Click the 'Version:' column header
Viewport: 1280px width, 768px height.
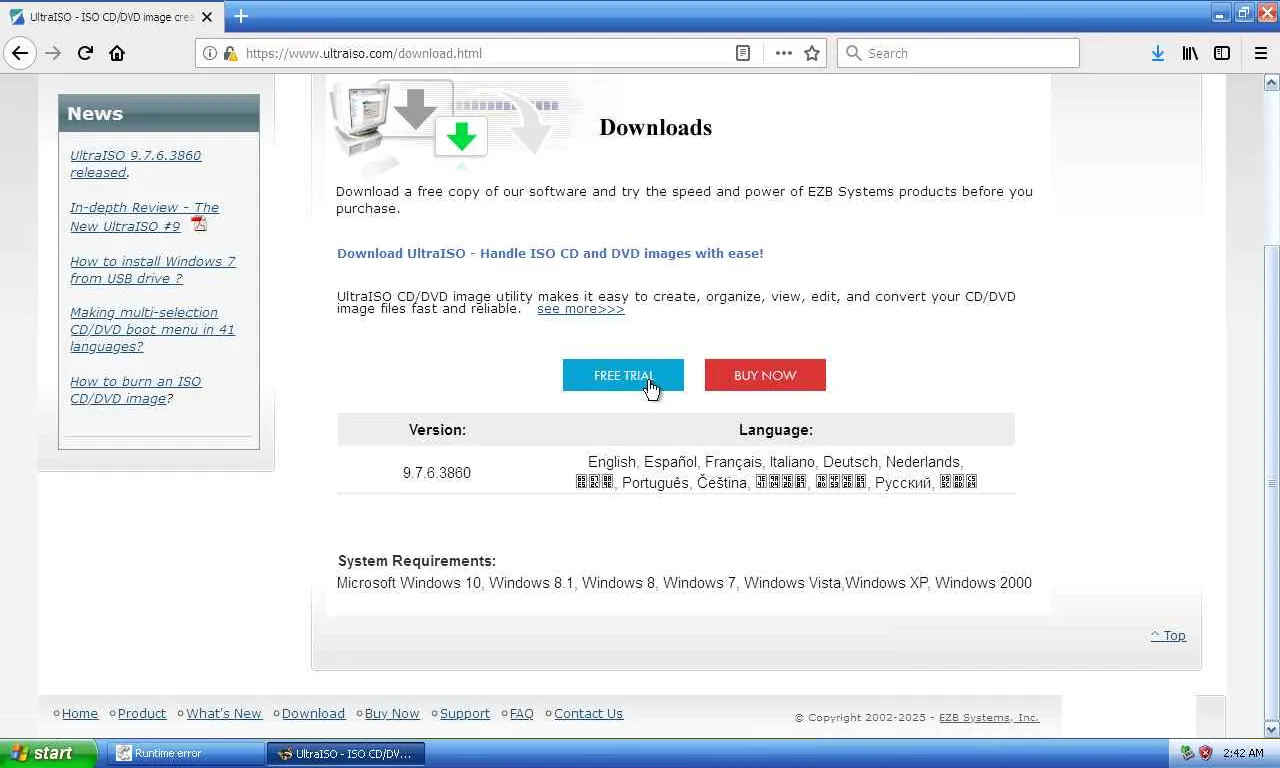(x=437, y=430)
